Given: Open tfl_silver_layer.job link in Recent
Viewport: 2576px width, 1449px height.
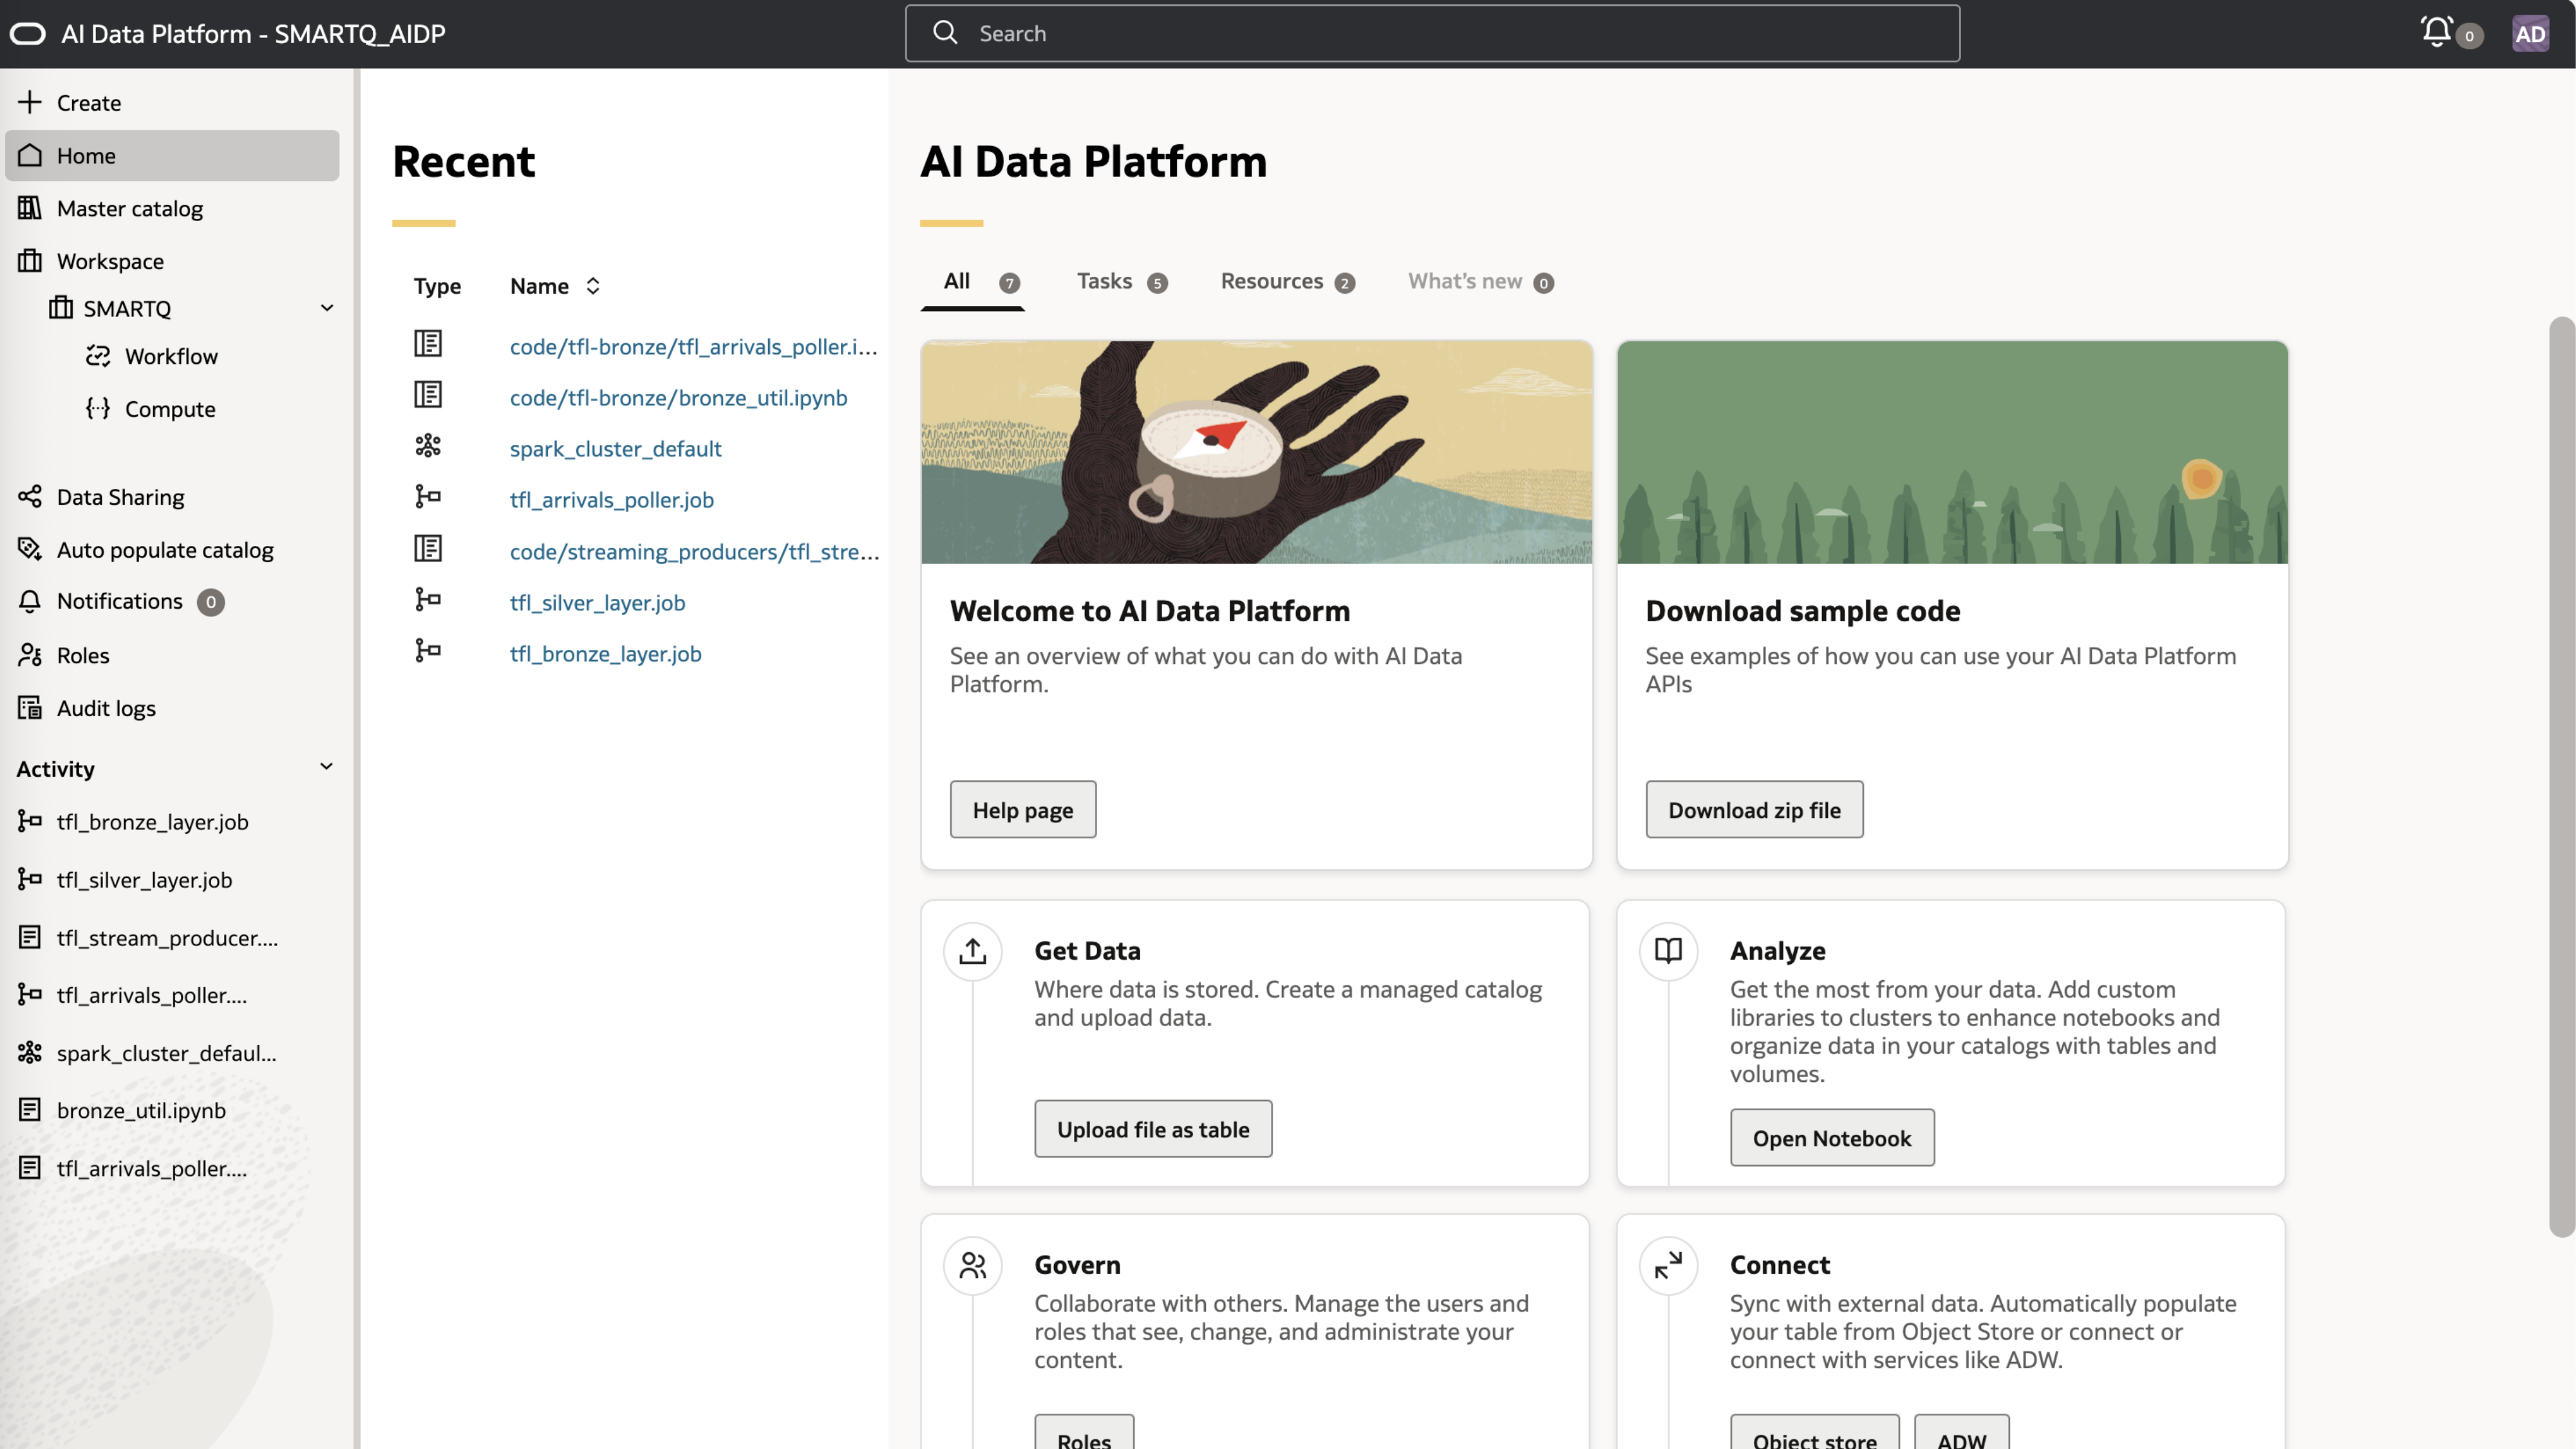Looking at the screenshot, I should tap(597, 602).
